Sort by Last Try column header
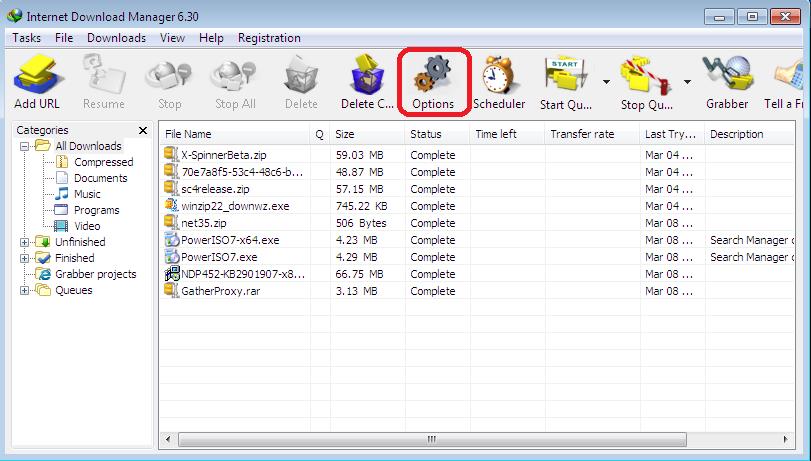 [672, 134]
